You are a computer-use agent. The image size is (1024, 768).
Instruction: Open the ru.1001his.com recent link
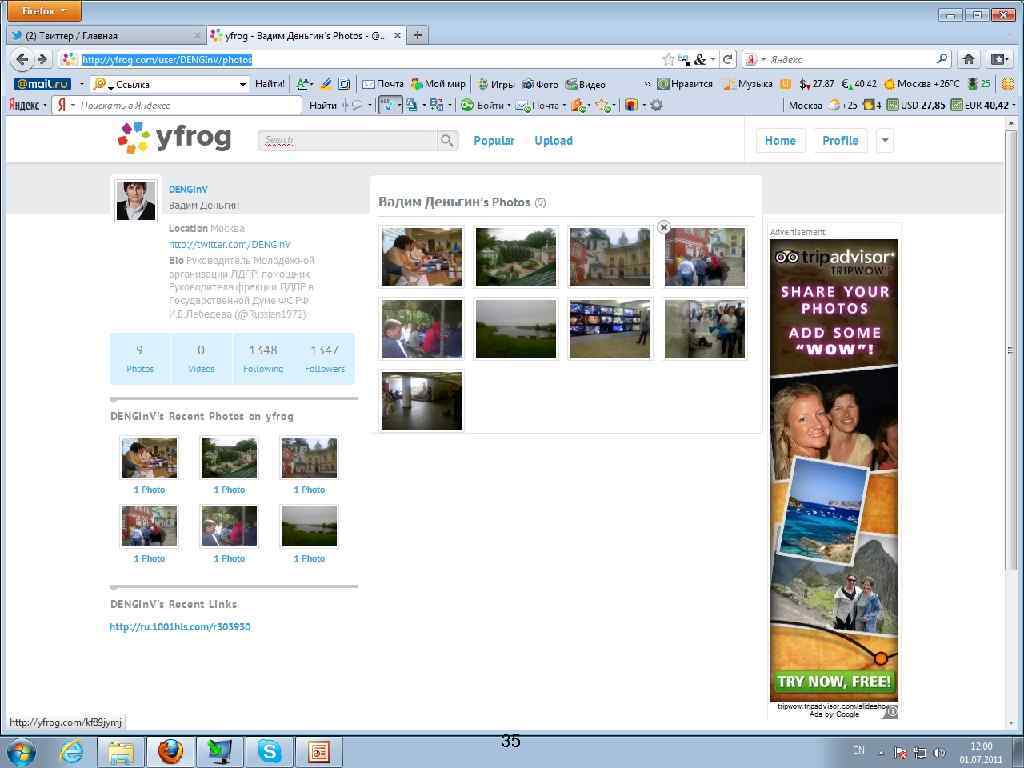tap(180, 627)
